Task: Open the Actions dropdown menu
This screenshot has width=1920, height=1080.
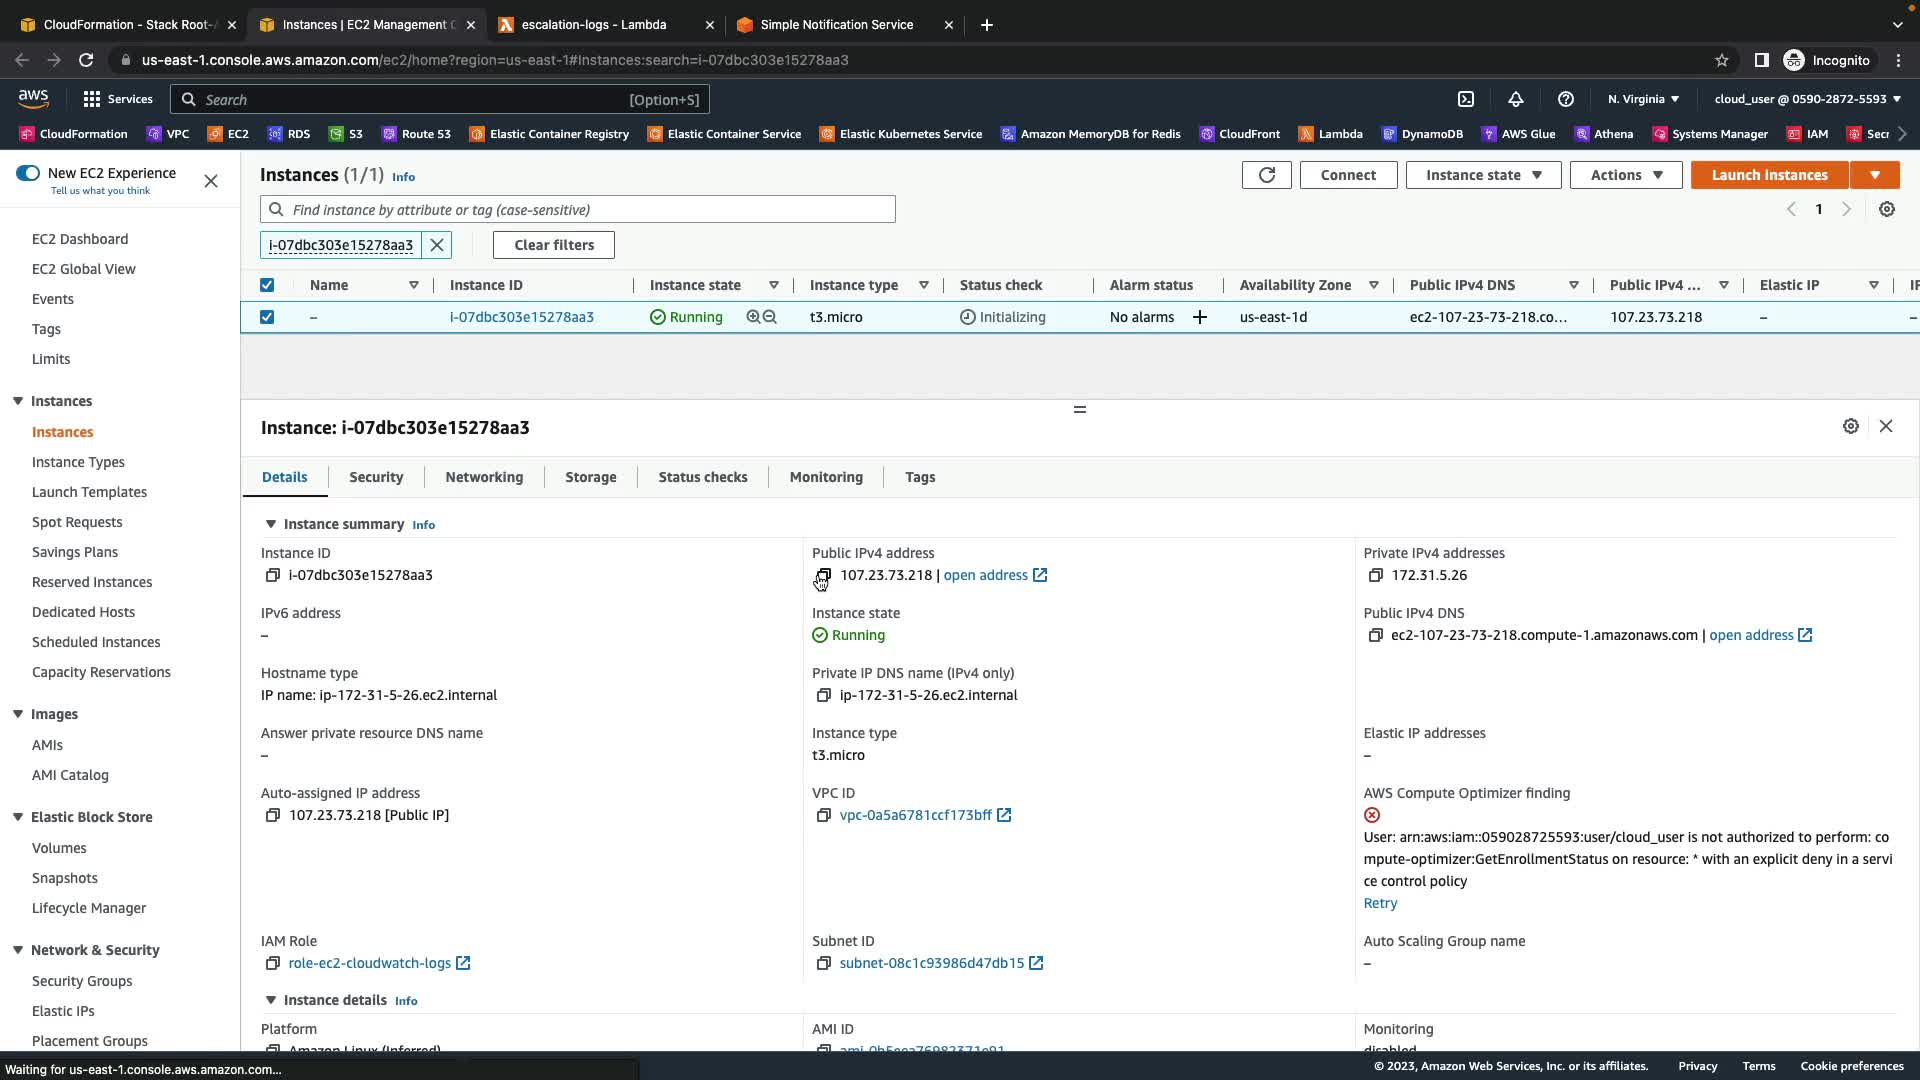Action: [1626, 175]
